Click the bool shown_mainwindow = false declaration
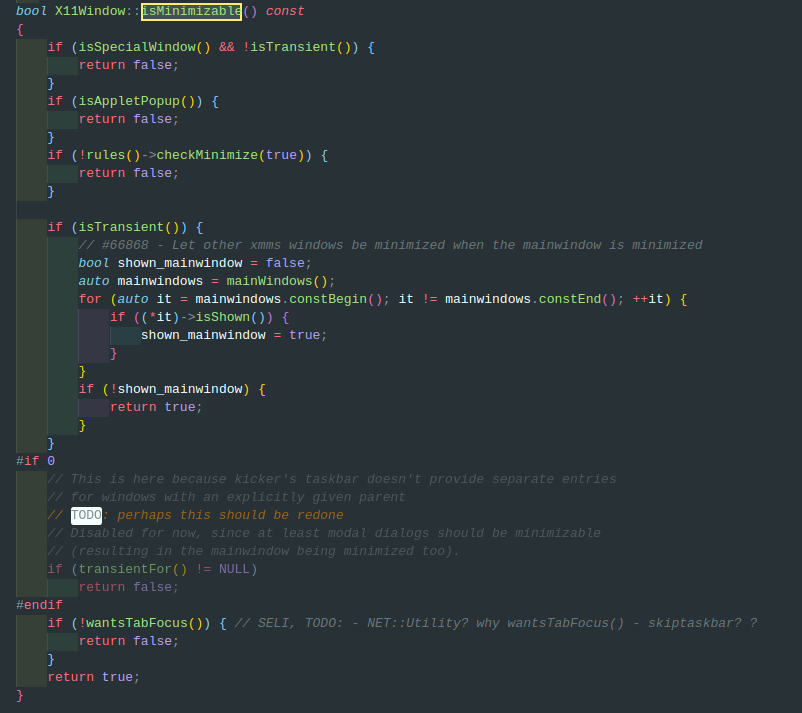This screenshot has width=802, height=713. pos(195,263)
